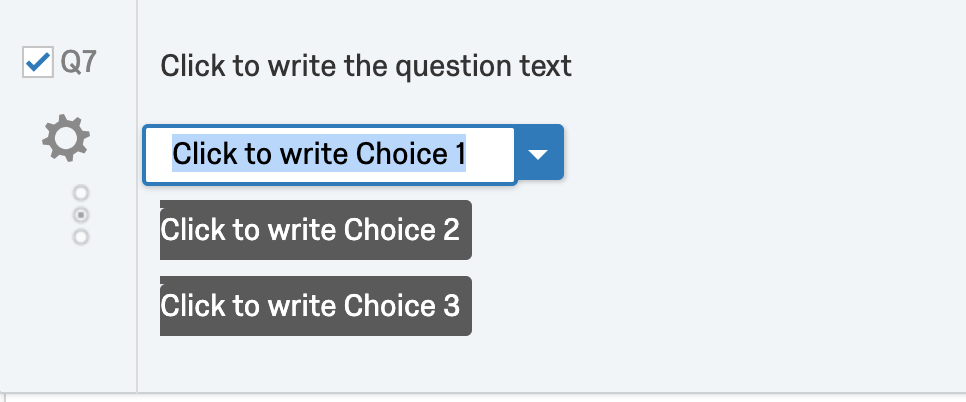Screen dimensions: 966x402
Task: Open the Choice 1 options dropdown arrow
Action: pos(539,154)
